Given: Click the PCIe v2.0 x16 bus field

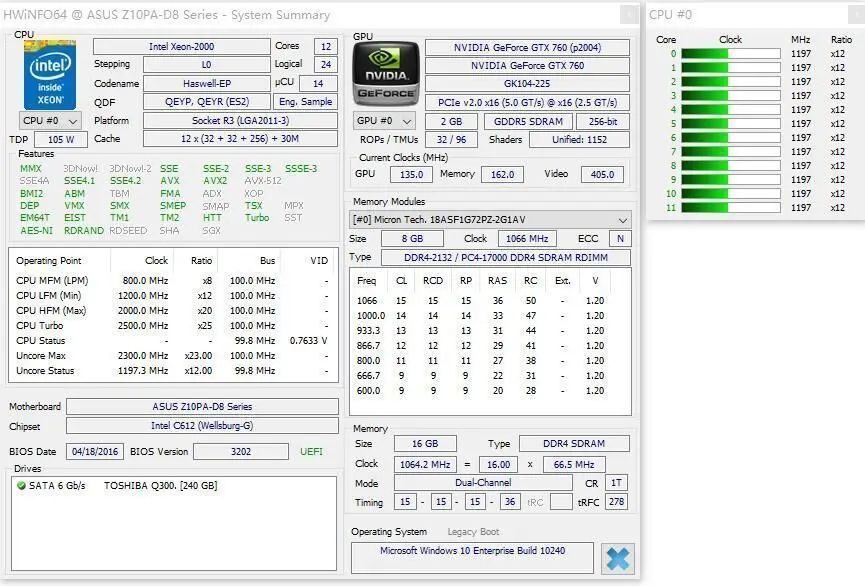Looking at the screenshot, I should point(527,103).
